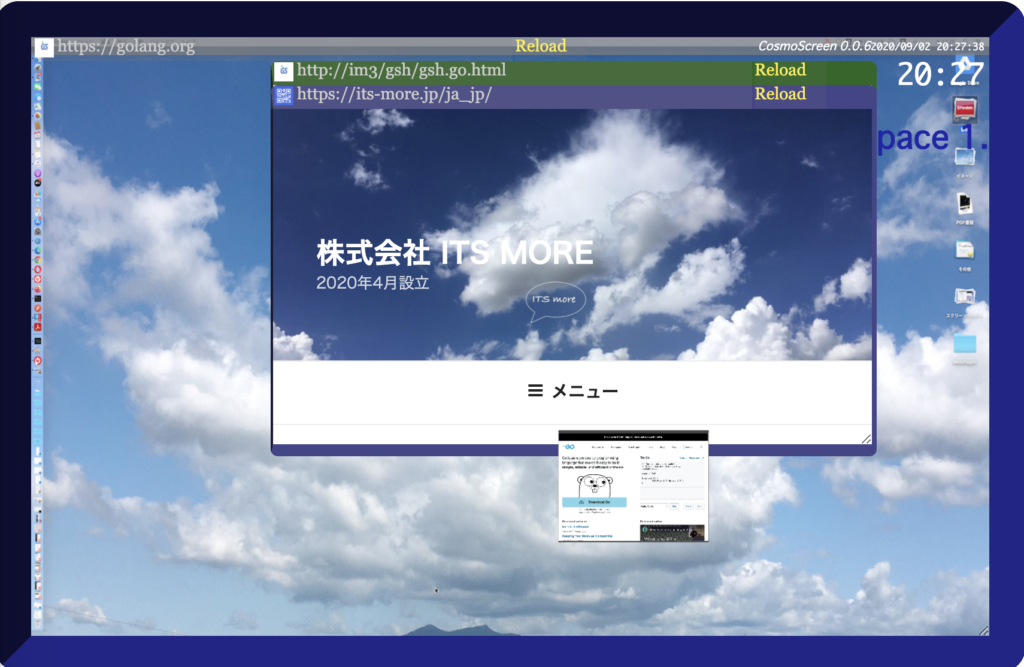Viewport: 1024px width, 667px height.
Task: Click the hamburger menu icon next to メニュー
Action: click(536, 391)
